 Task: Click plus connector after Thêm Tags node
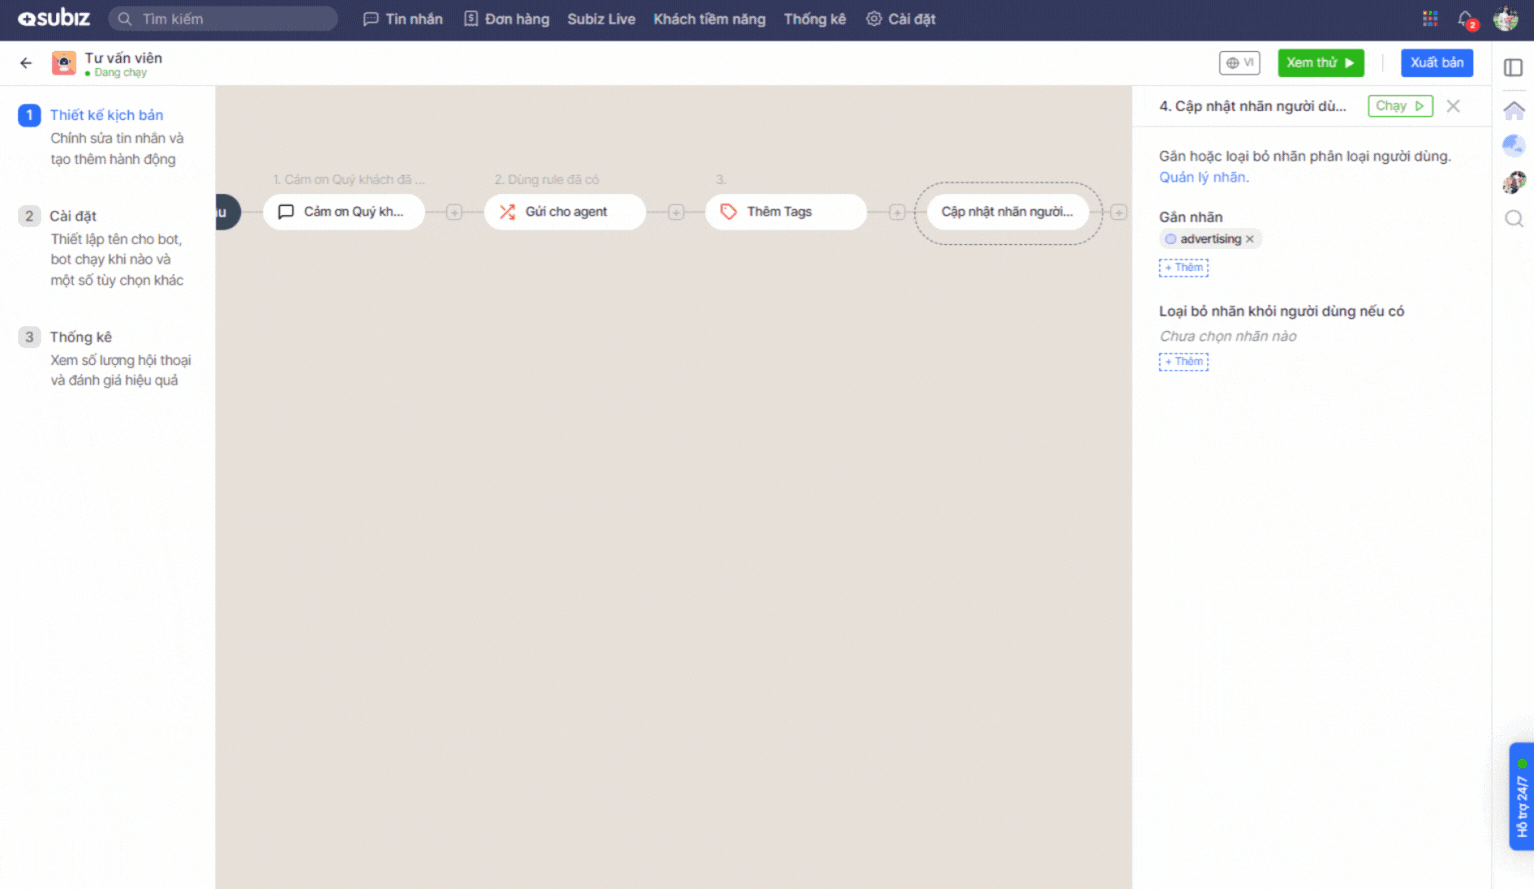pyautogui.click(x=897, y=212)
